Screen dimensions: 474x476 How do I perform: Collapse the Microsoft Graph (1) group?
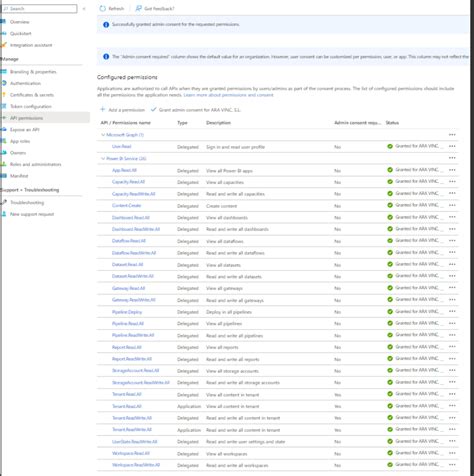(x=103, y=135)
